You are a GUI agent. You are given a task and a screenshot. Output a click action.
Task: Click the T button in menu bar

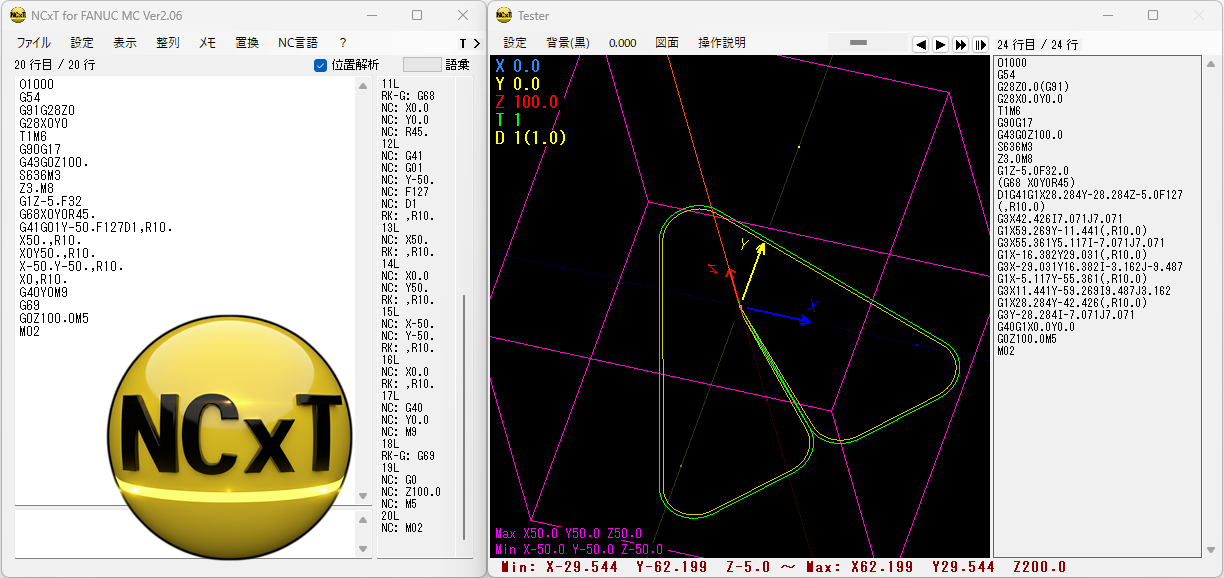pos(463,43)
